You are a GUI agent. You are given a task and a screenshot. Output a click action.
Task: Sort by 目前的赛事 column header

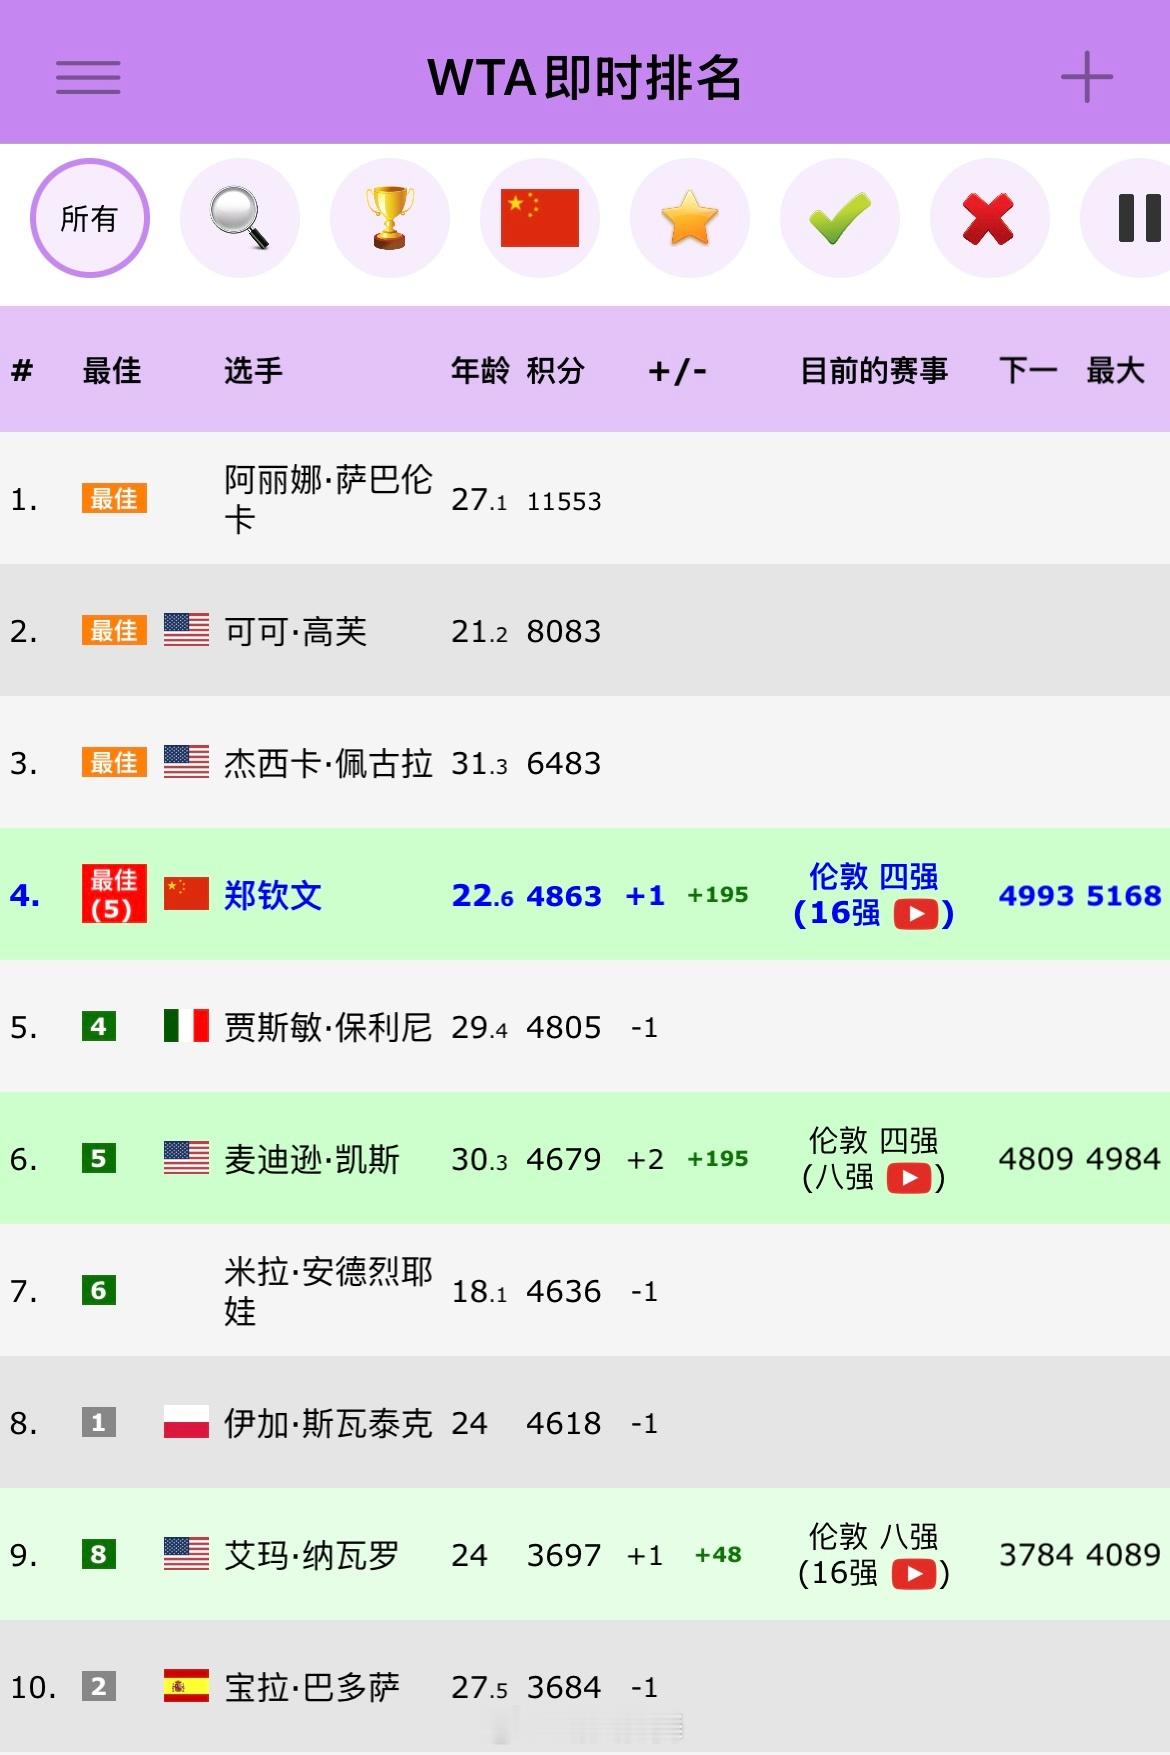[874, 371]
